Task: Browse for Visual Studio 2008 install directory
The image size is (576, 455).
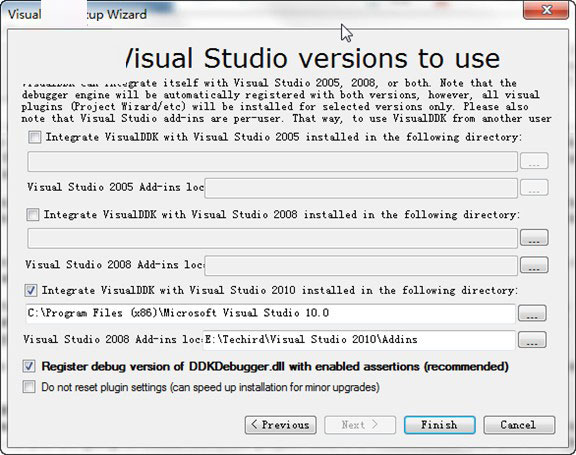Action: click(x=534, y=238)
